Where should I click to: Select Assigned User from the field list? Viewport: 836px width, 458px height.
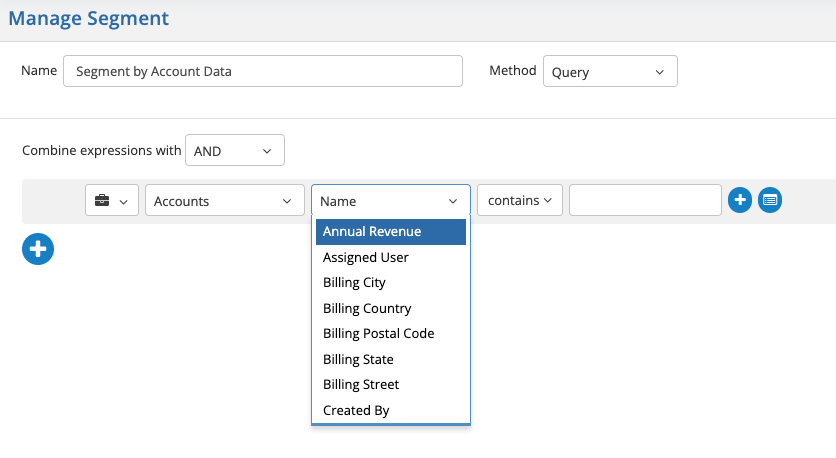[x=391, y=258]
